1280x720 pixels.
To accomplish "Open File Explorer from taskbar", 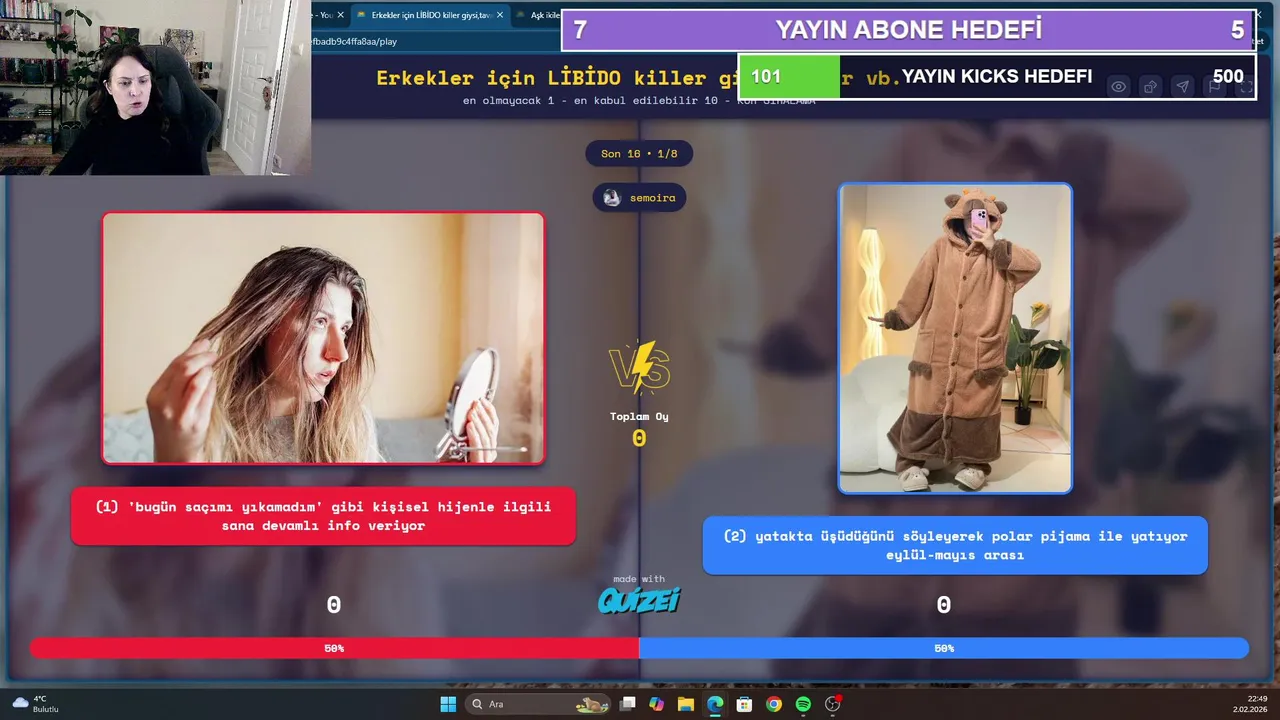I will click(685, 704).
